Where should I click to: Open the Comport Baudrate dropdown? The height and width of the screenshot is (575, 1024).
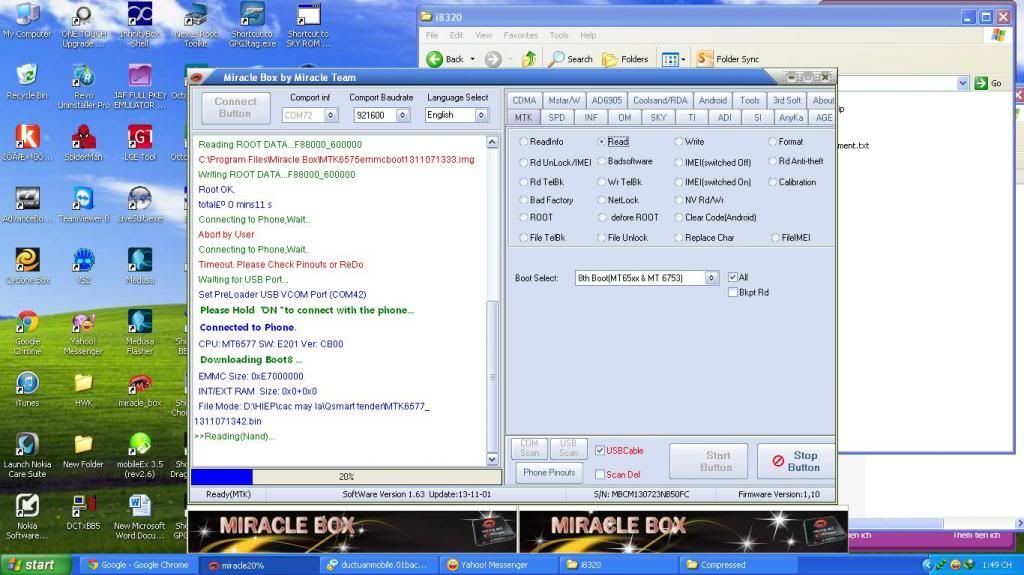[x=403, y=115]
